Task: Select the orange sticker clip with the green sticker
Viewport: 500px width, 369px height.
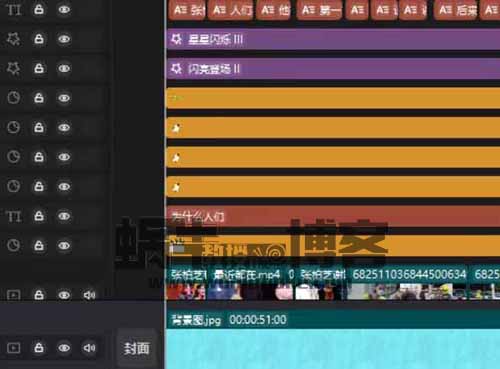Action: pos(333,98)
